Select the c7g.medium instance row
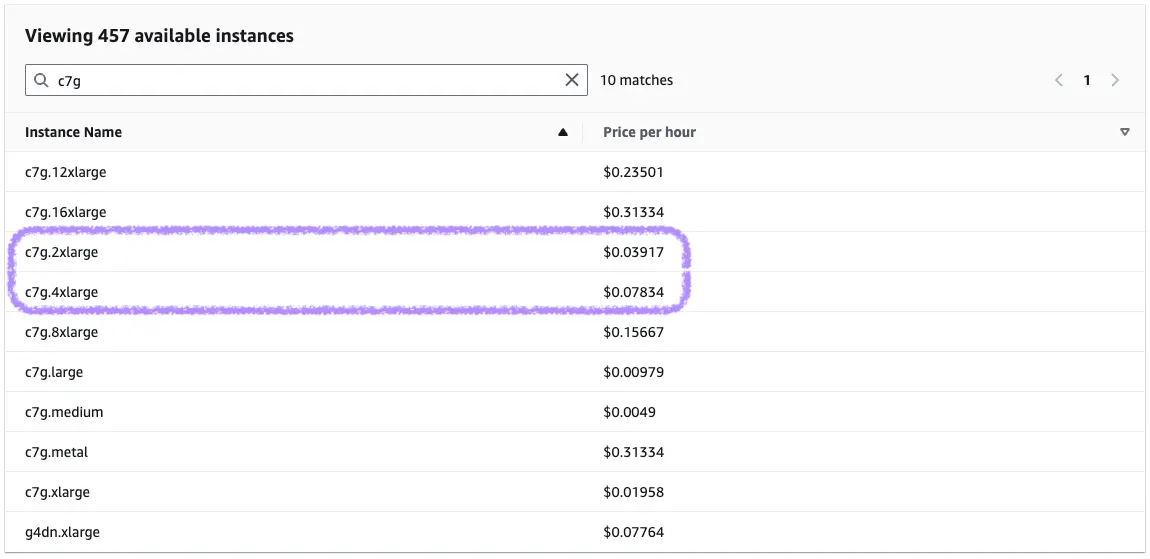Image resolution: width=1150 pixels, height=559 pixels. coord(64,412)
